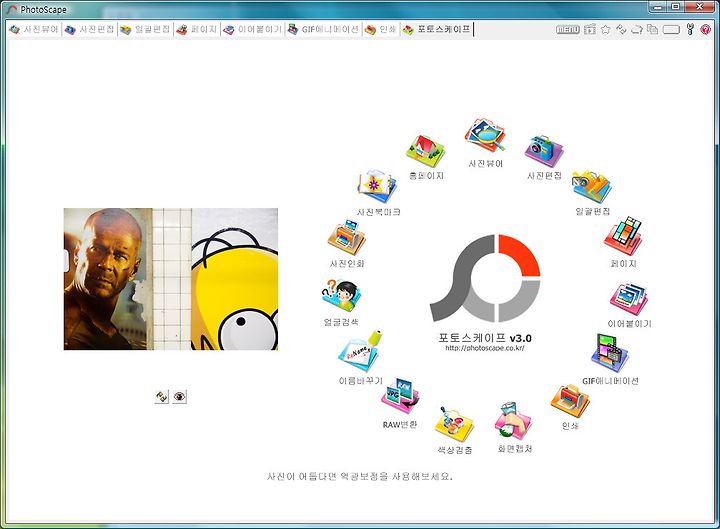Switch to the 사진편집 tab
Screen dimensions: 720x529
click(90, 29)
